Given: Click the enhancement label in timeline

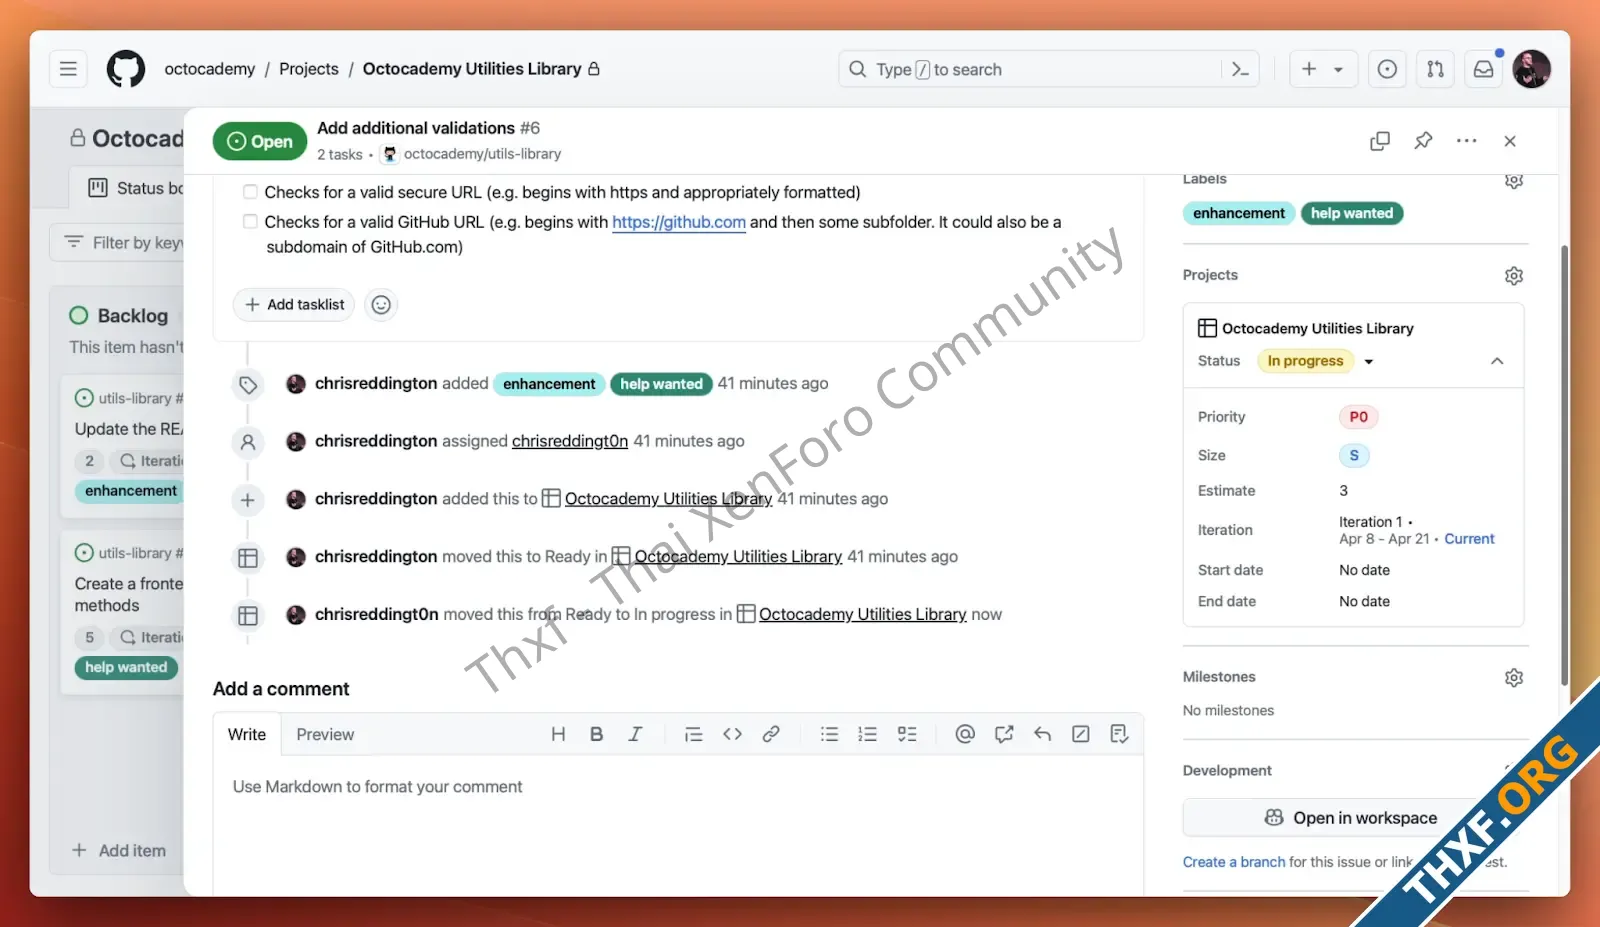Looking at the screenshot, I should tap(549, 384).
